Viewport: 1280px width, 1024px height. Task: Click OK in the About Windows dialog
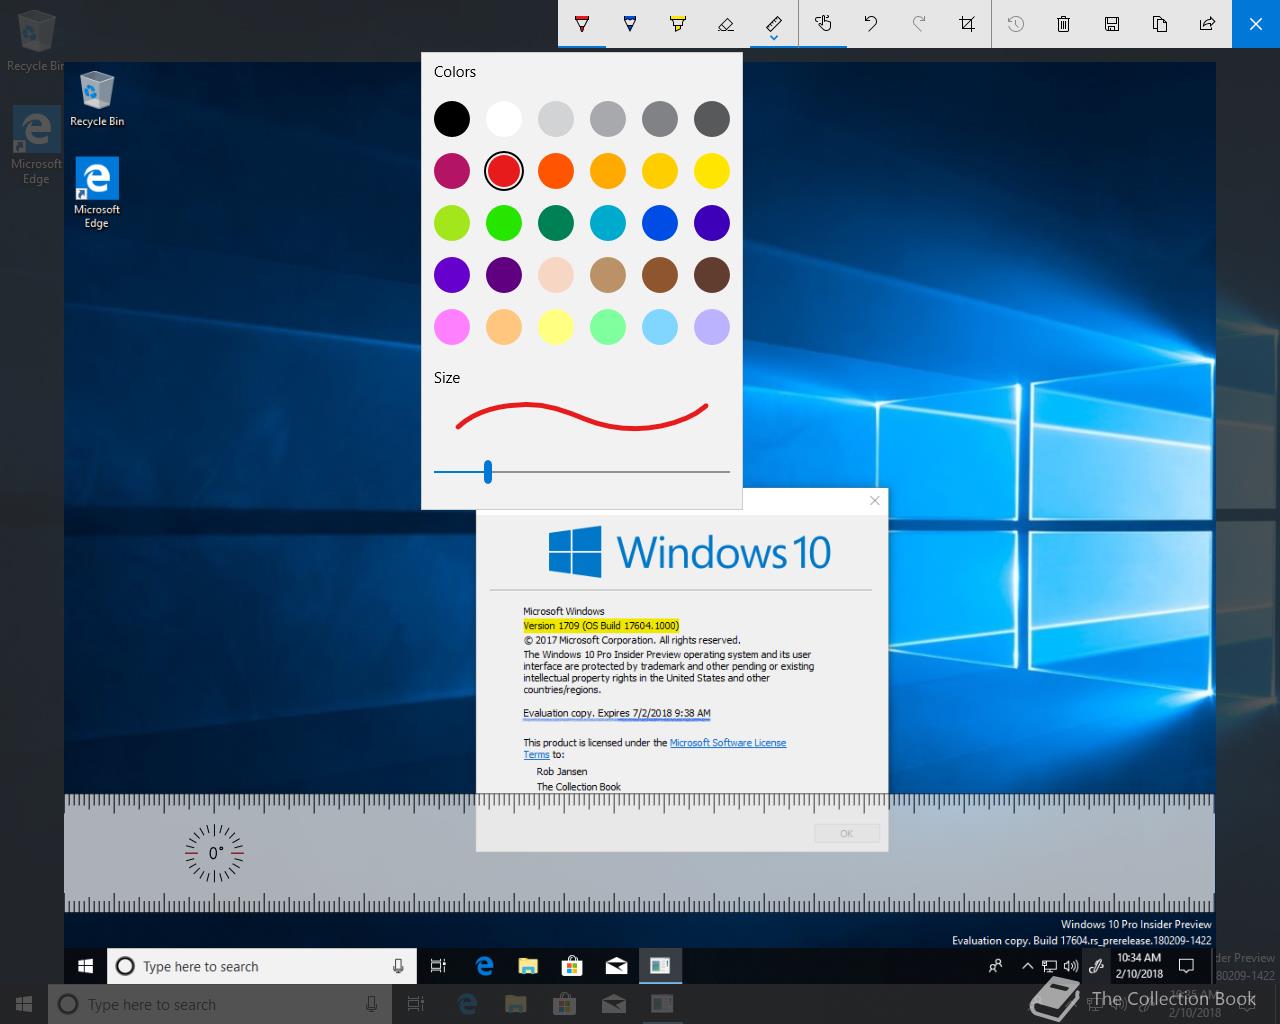(847, 833)
